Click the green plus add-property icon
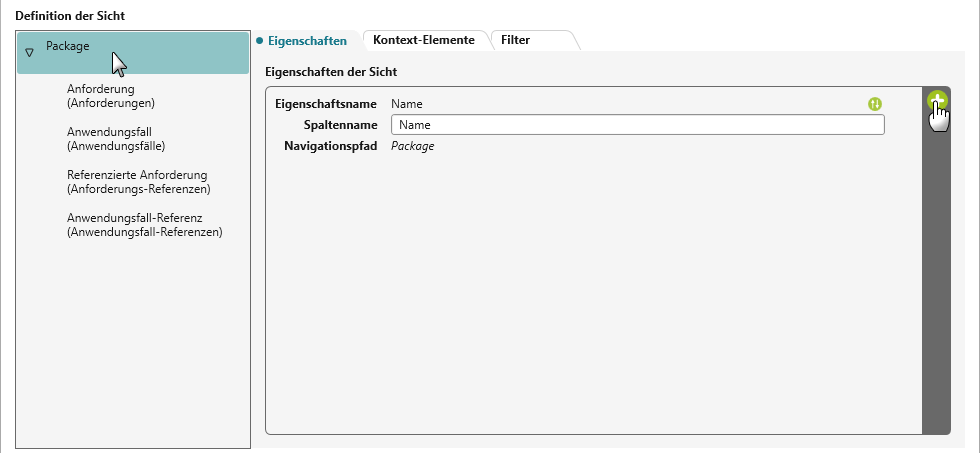Image resolution: width=980 pixels, height=453 pixels. [937, 100]
